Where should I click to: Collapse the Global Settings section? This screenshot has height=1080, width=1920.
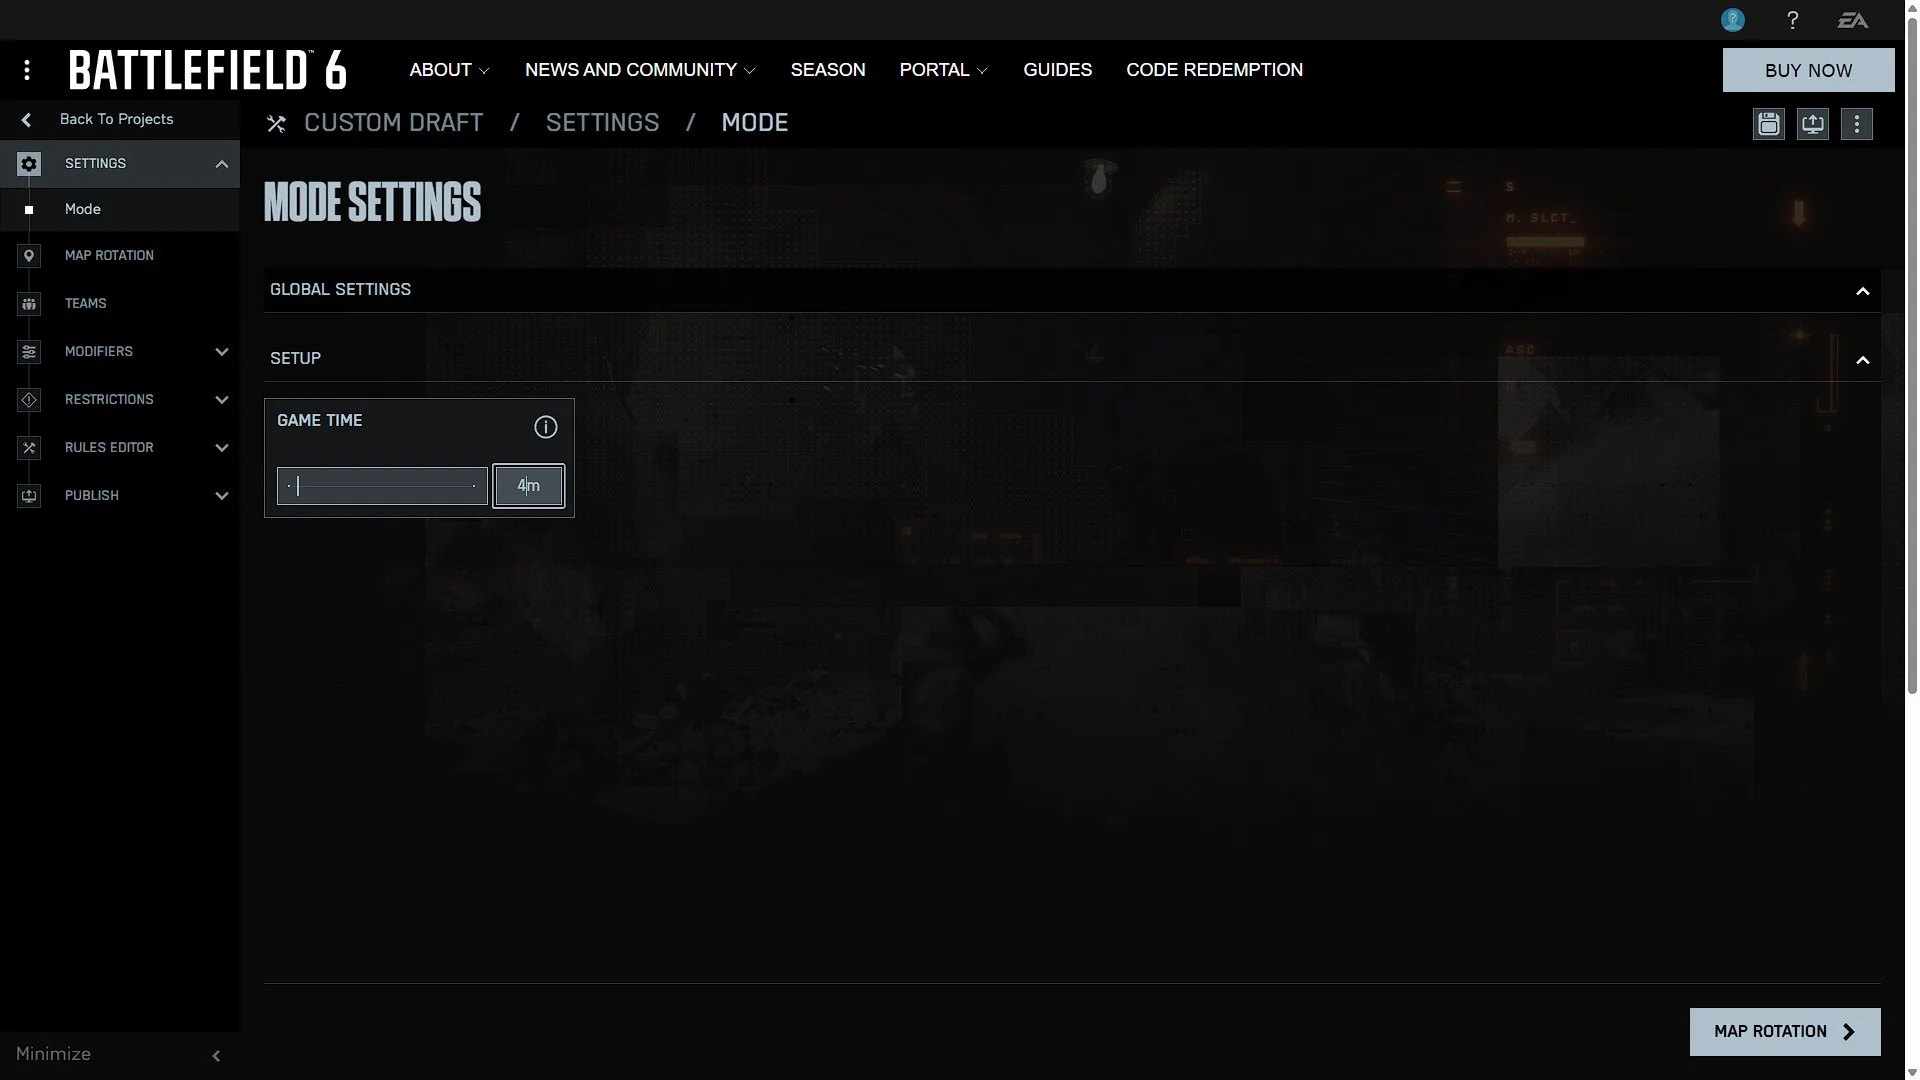click(x=1862, y=291)
